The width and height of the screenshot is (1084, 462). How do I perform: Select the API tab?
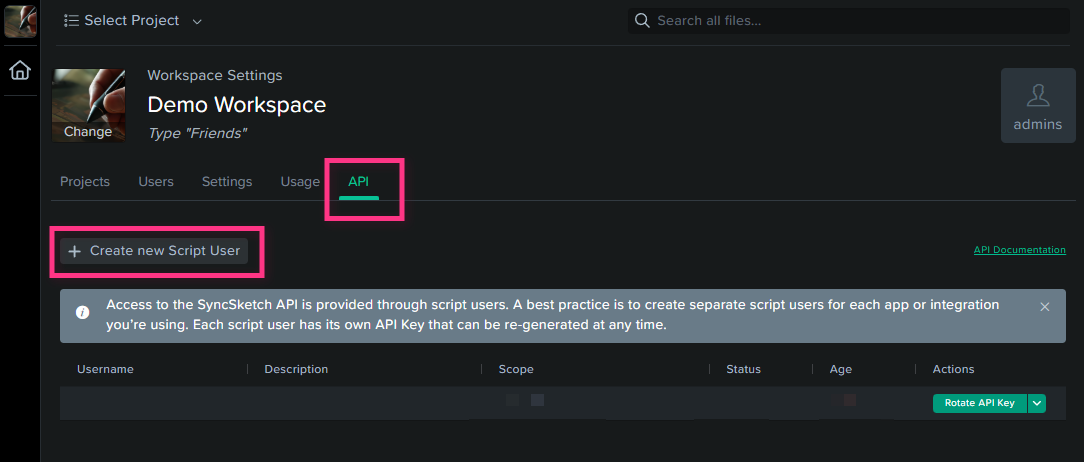[359, 183]
